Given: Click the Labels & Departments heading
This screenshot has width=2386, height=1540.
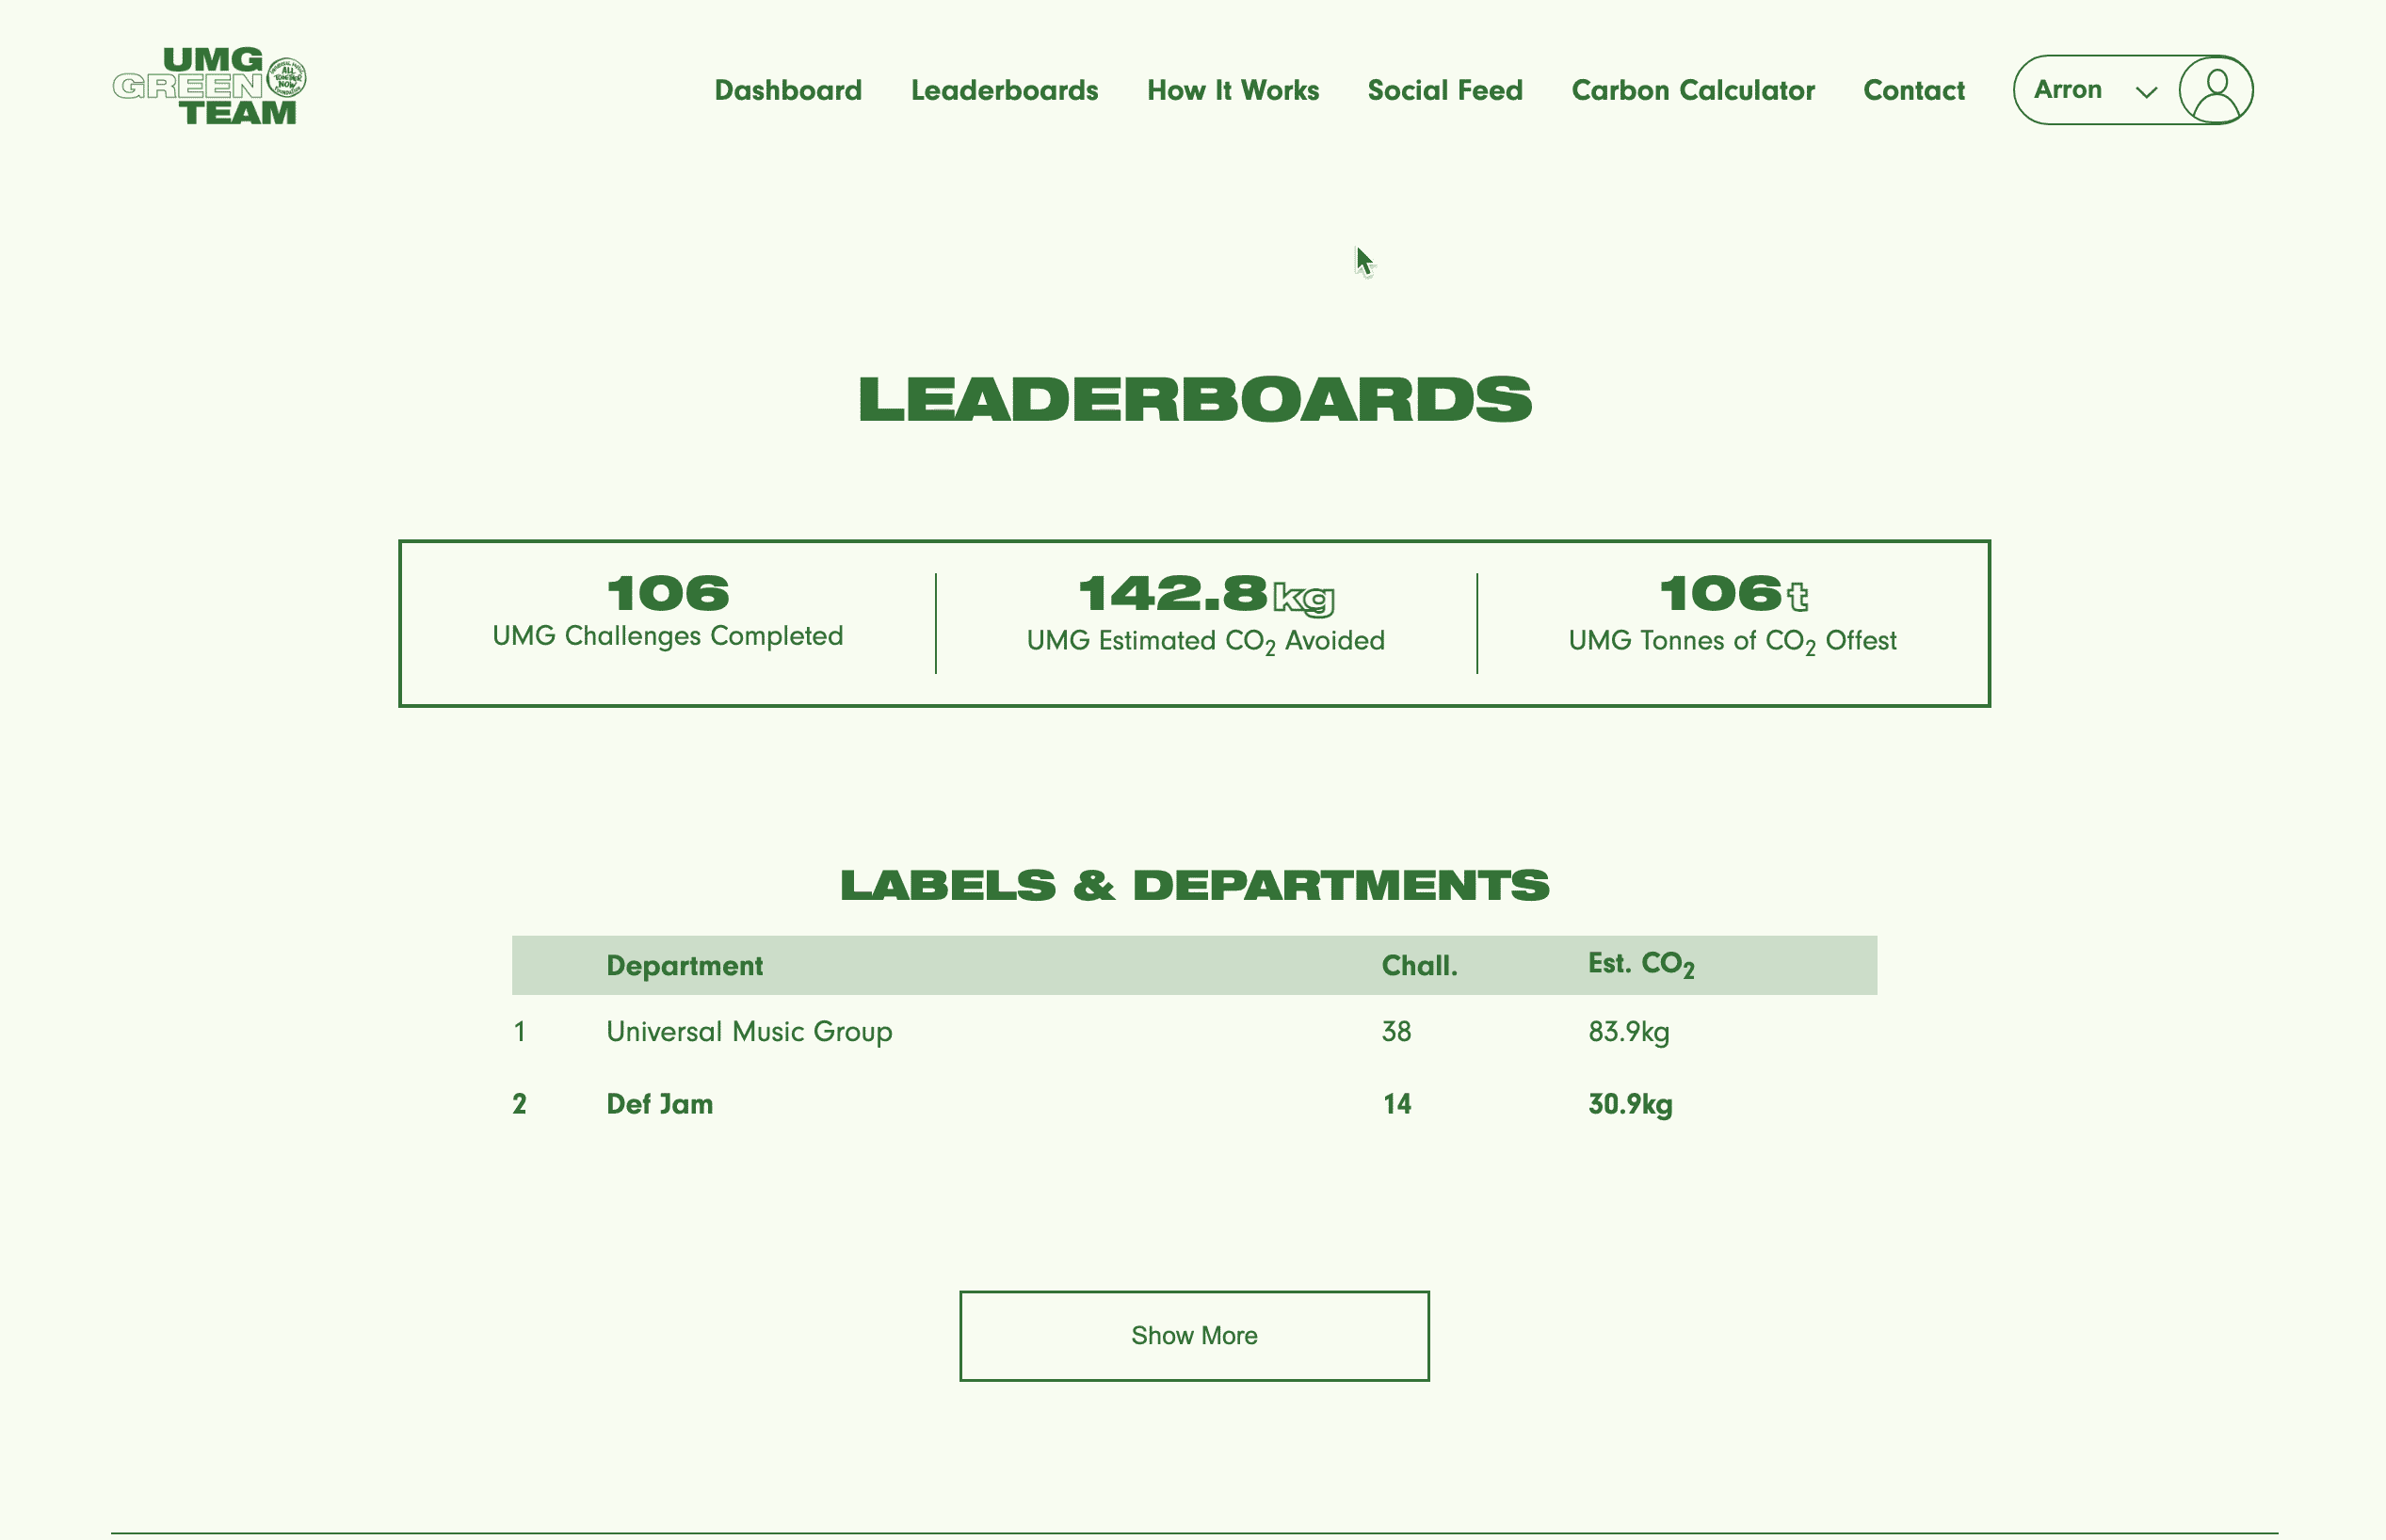Looking at the screenshot, I should (1194, 886).
